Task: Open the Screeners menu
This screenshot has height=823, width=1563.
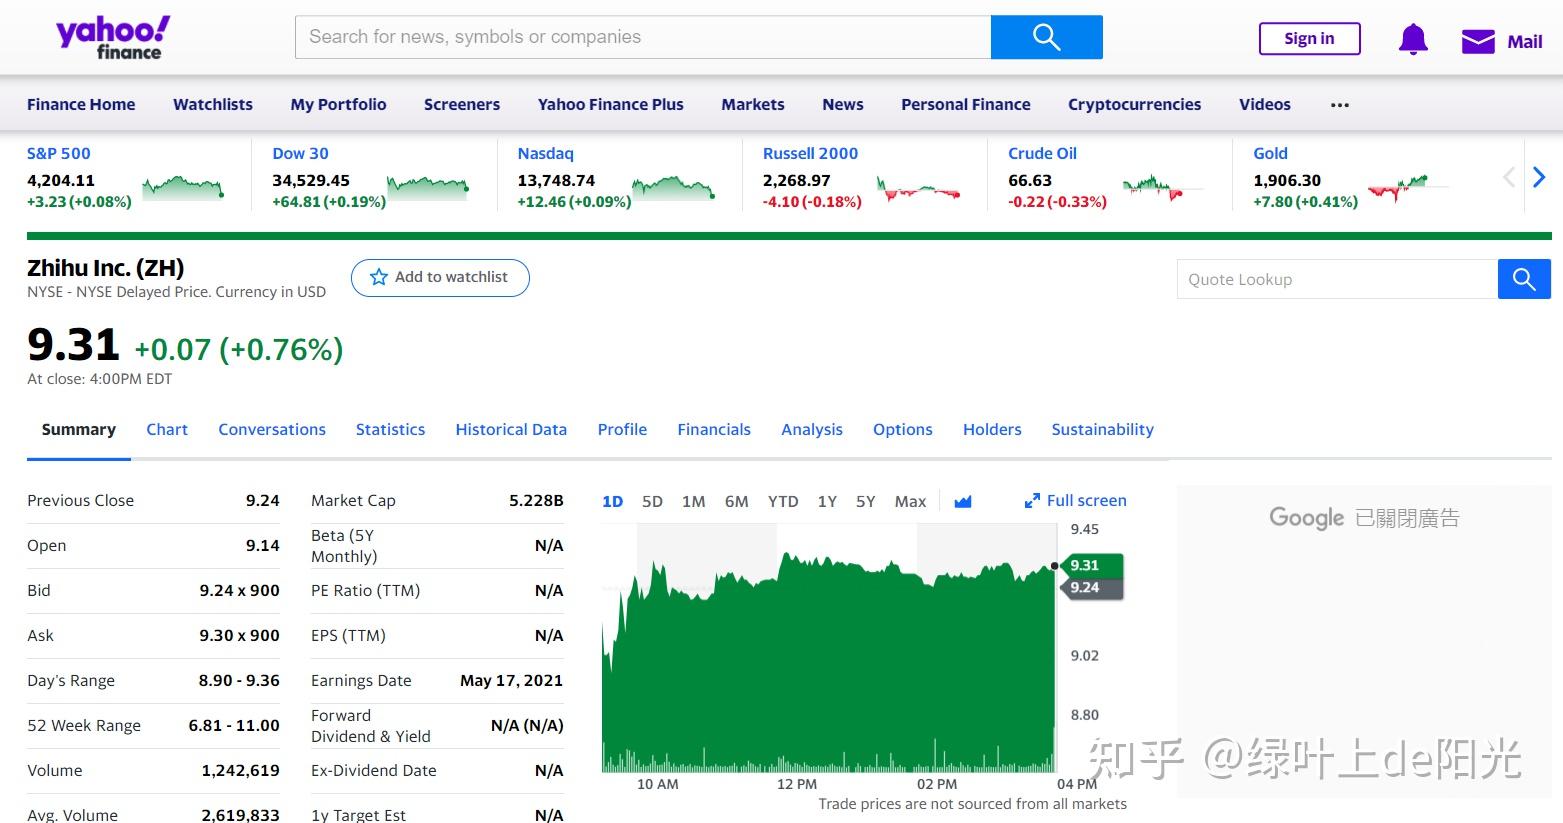Action: [462, 104]
